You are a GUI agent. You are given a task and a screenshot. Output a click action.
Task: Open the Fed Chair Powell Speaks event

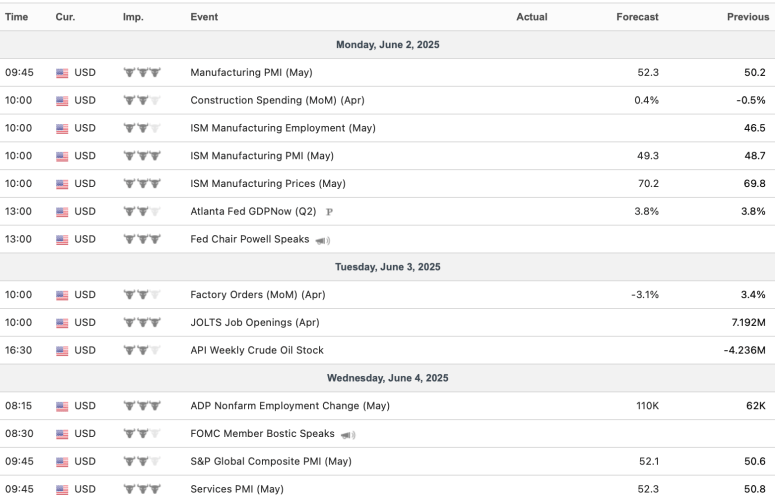click(x=250, y=239)
